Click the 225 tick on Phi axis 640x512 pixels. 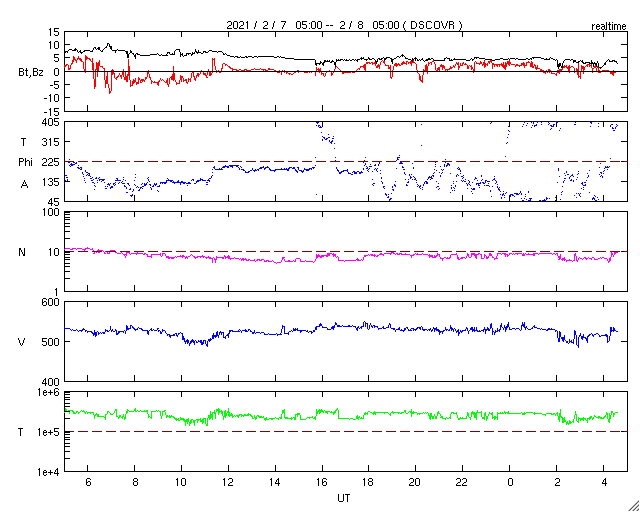[51, 162]
